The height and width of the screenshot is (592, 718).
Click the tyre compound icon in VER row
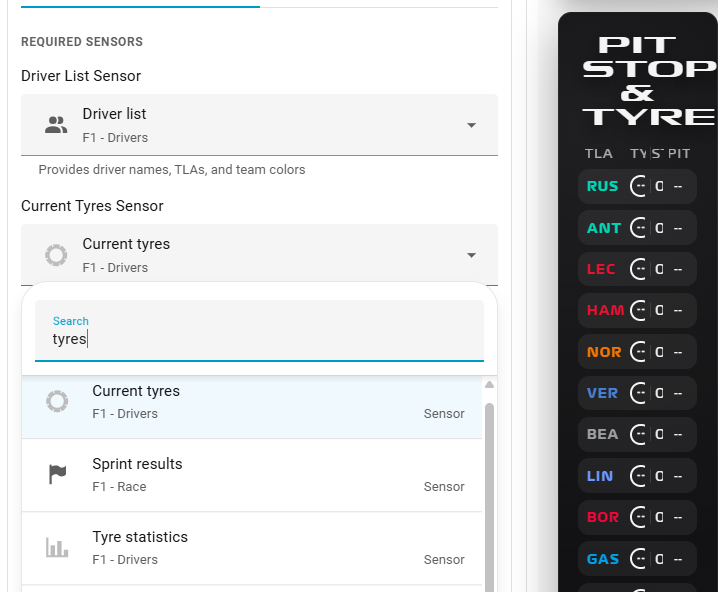coord(640,393)
